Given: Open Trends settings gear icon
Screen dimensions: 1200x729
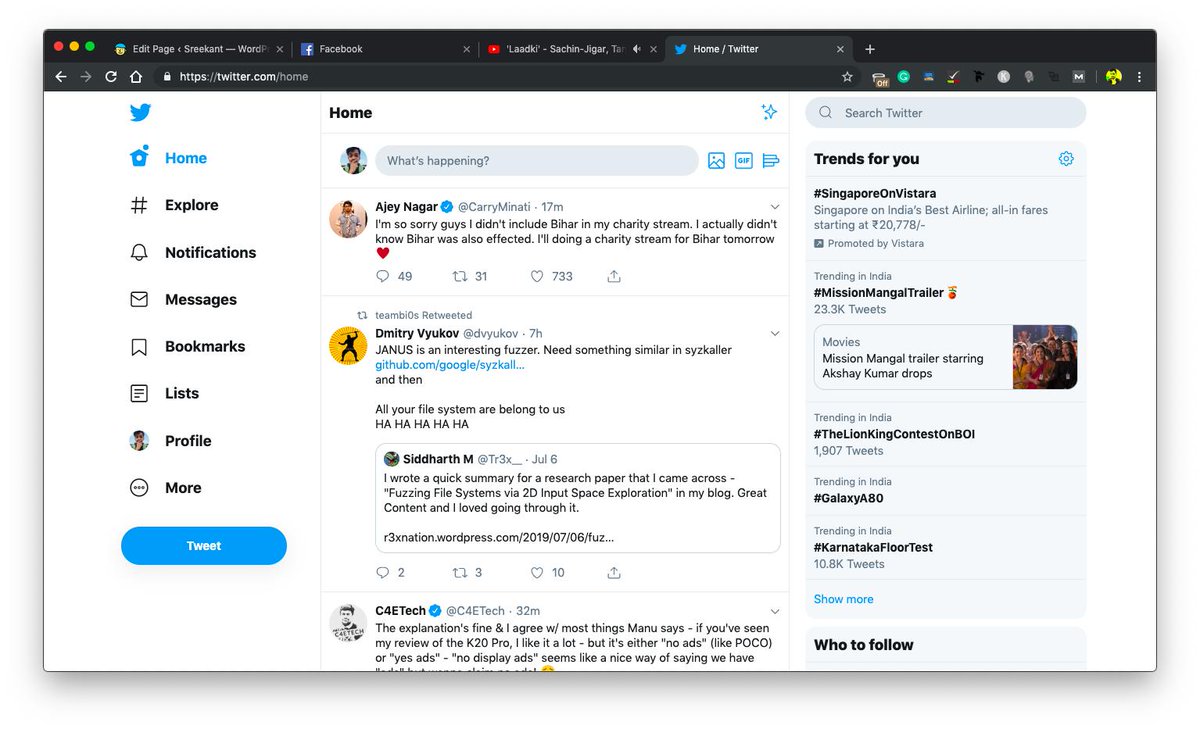Looking at the screenshot, I should [x=1066, y=158].
